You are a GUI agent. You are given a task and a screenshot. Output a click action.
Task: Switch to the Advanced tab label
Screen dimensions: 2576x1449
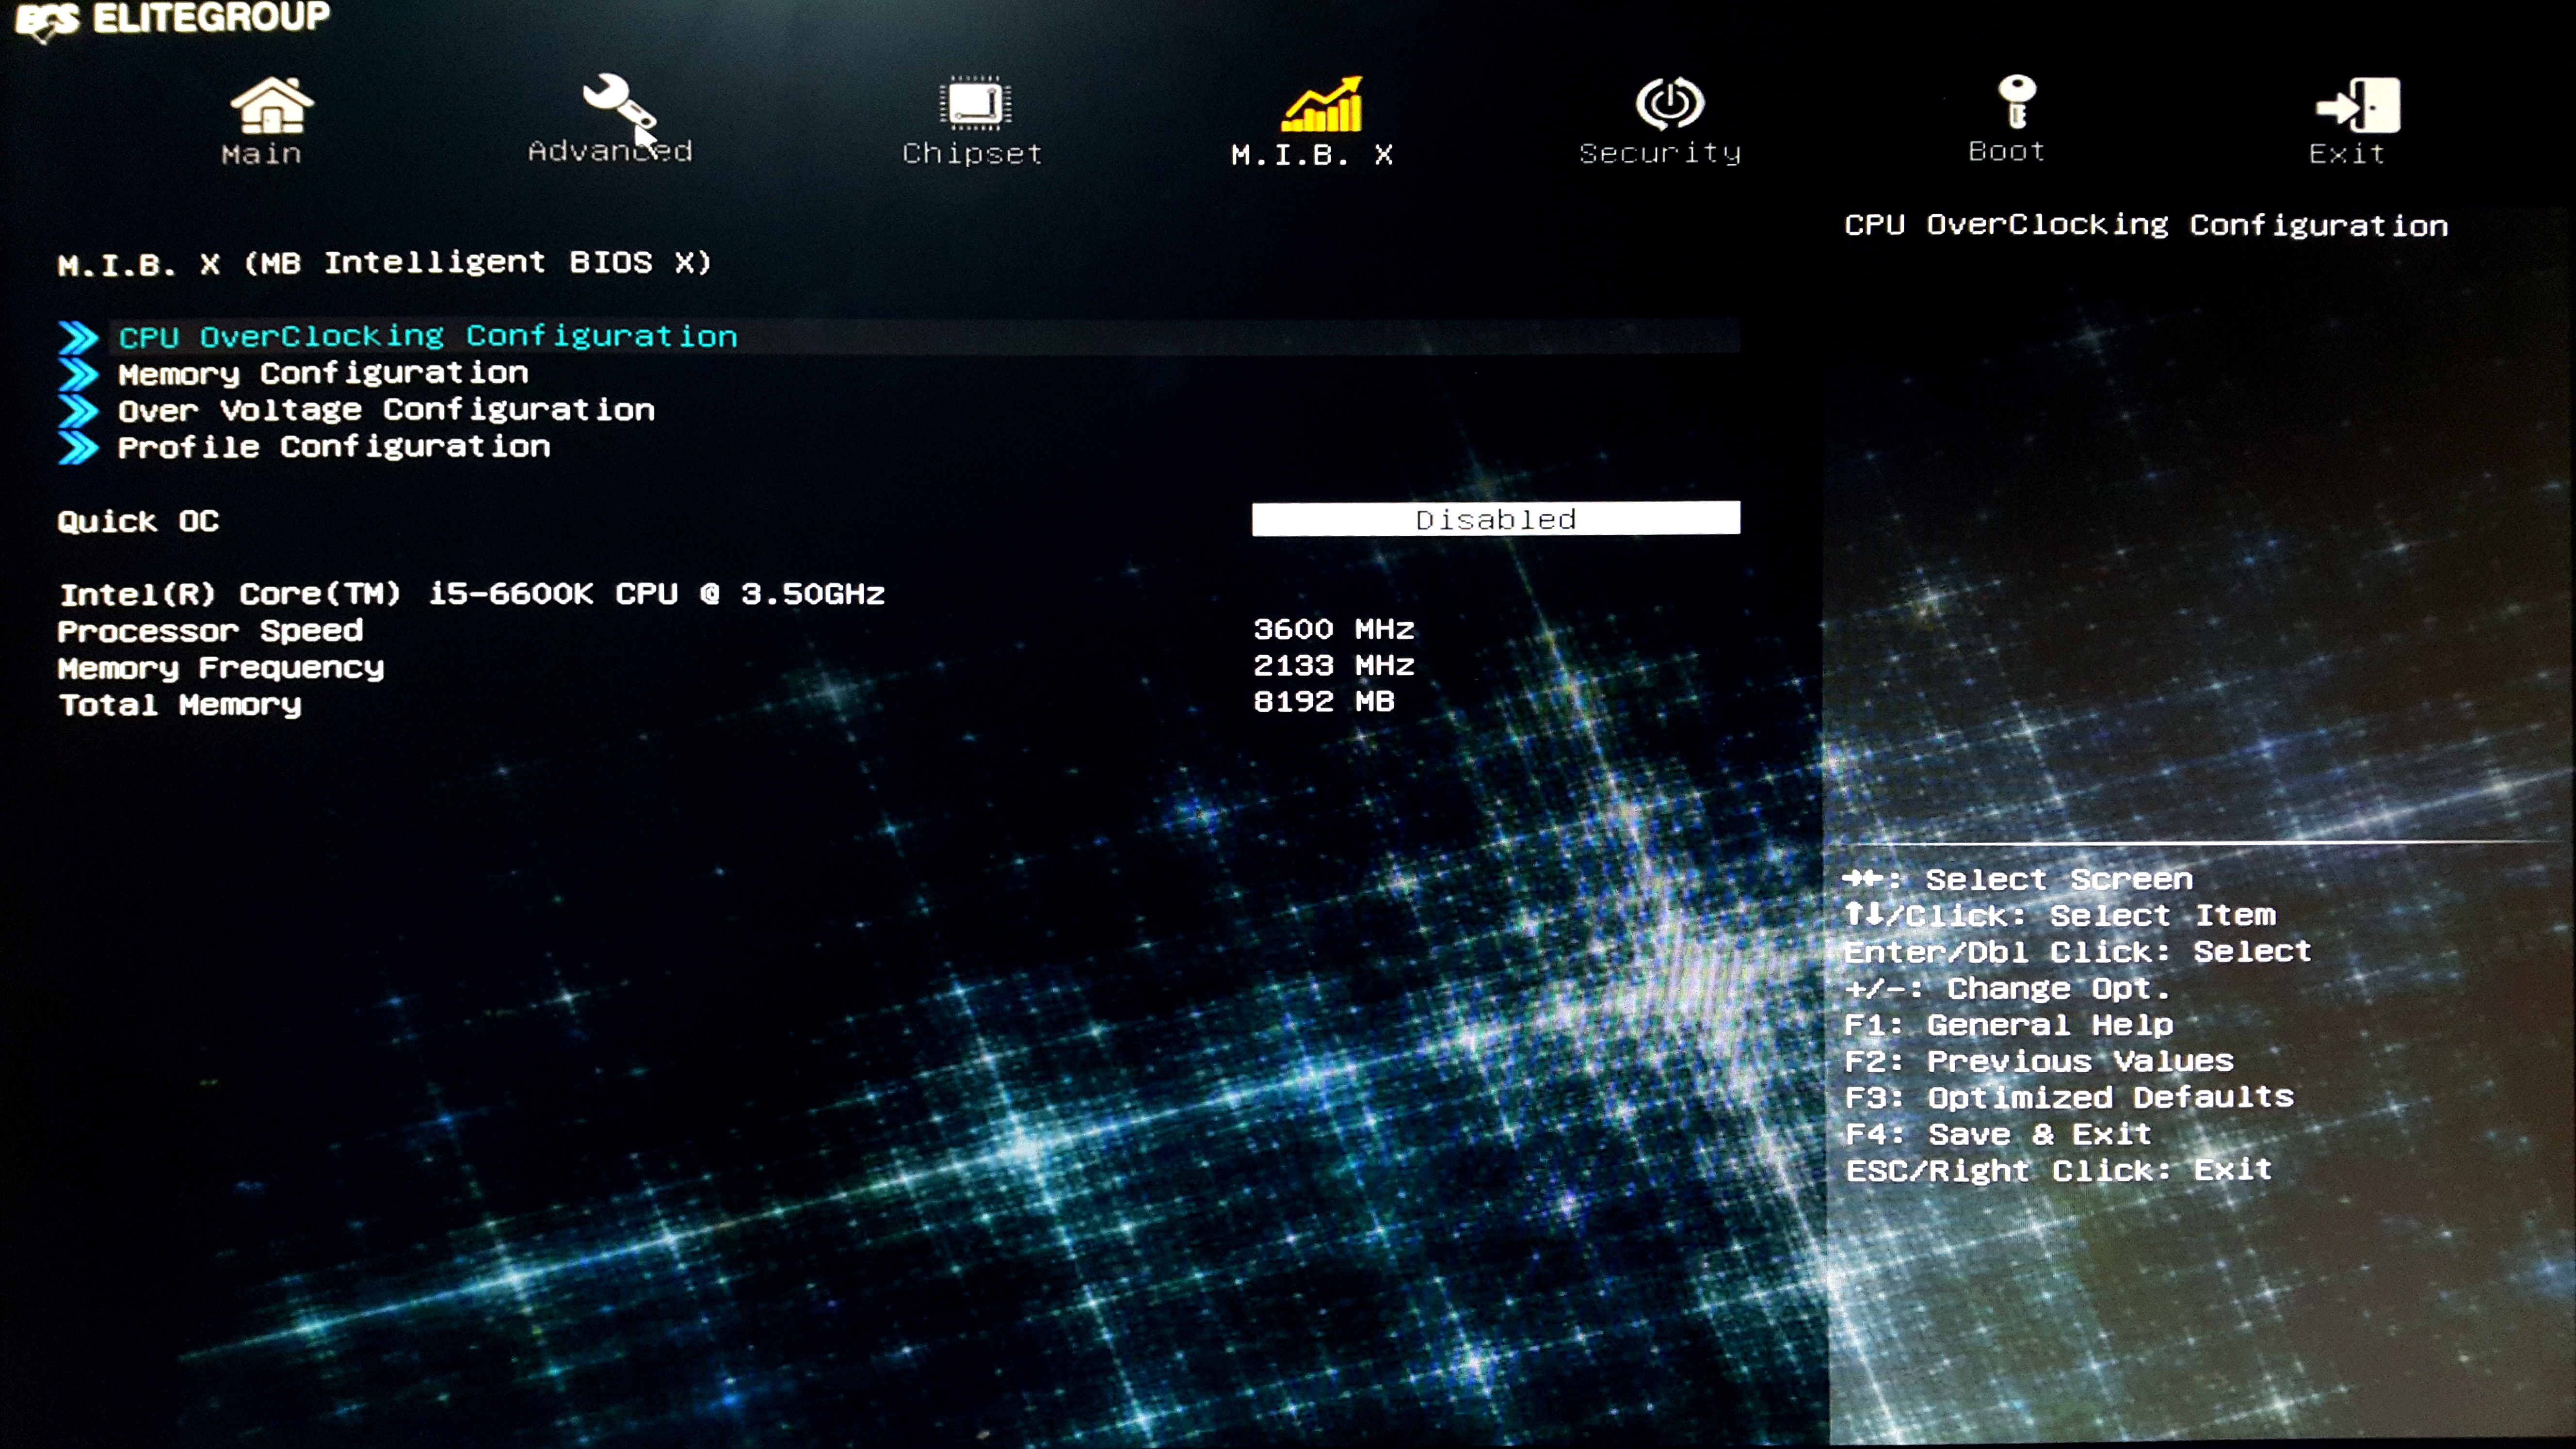(610, 151)
